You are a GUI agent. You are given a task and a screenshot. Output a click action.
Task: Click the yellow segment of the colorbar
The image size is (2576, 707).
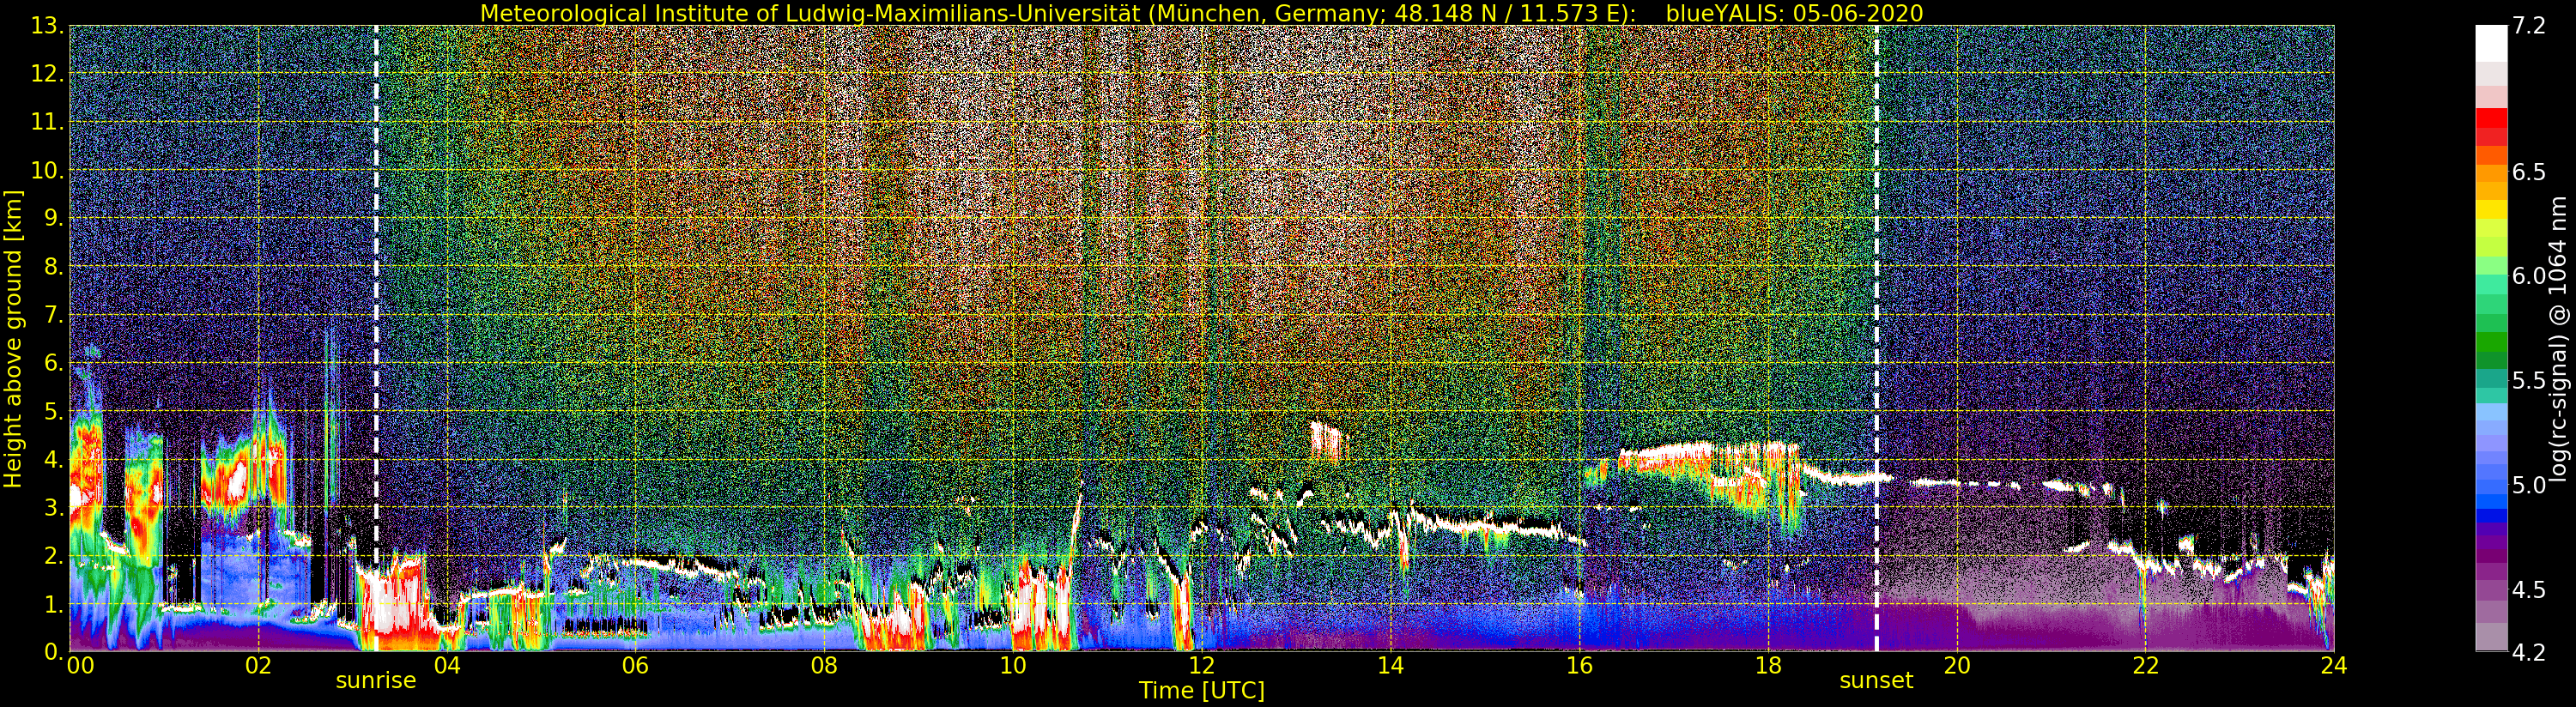[2491, 209]
